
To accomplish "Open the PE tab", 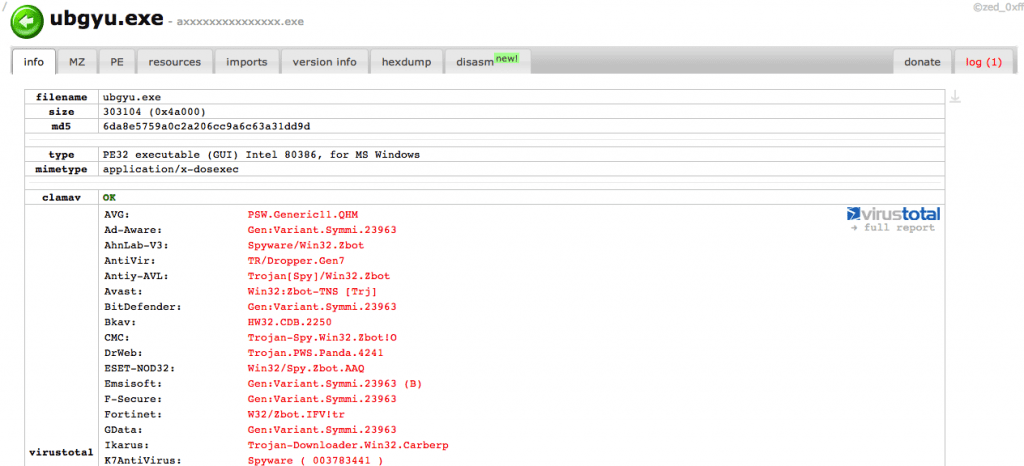I will (117, 62).
